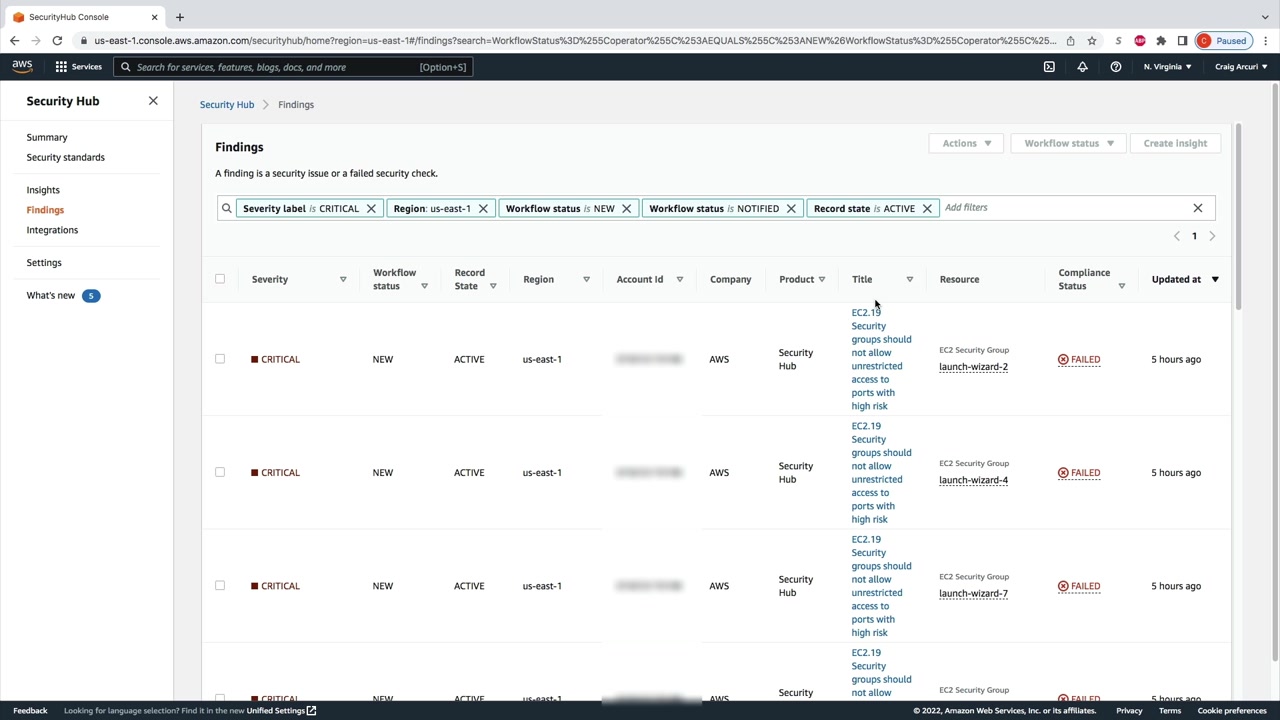Open the CloudShell terminal icon

point(1049,67)
